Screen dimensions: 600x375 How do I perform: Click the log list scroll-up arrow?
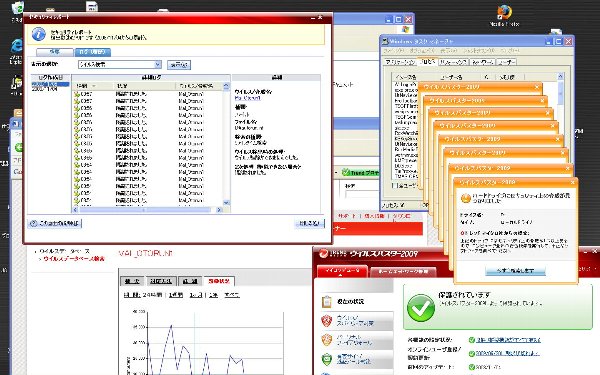pyautogui.click(x=226, y=86)
